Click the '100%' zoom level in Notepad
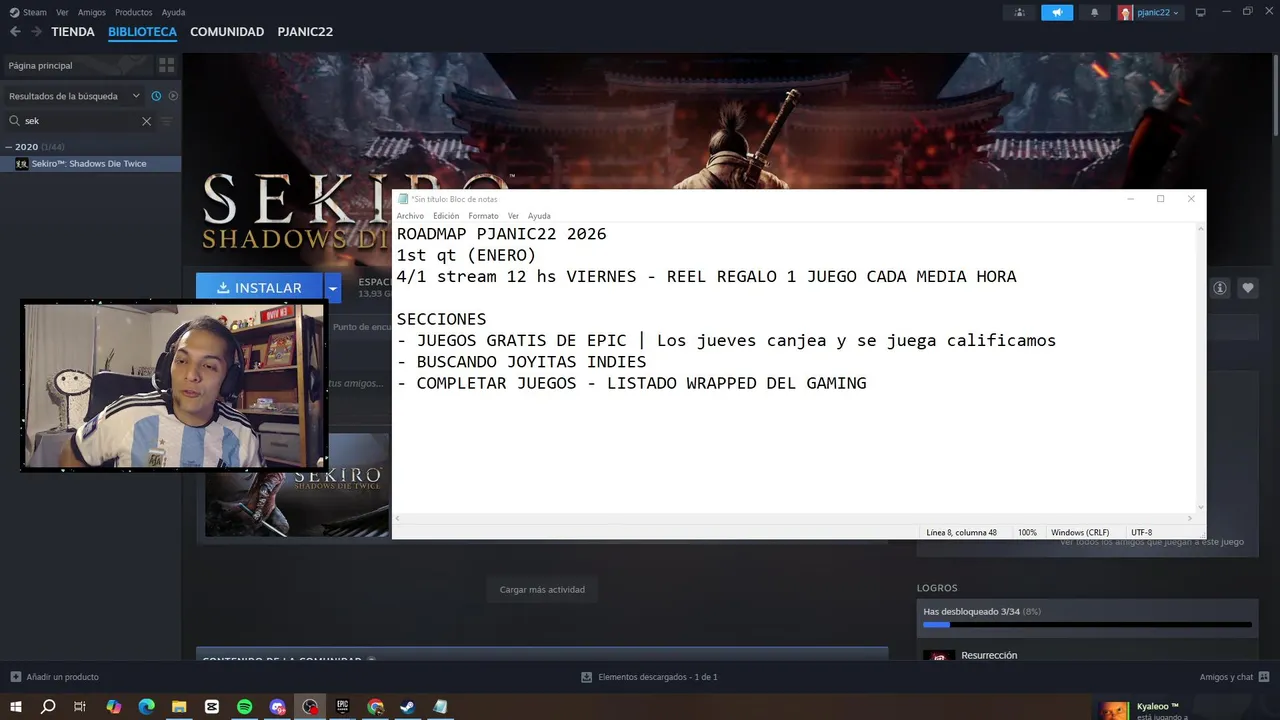 pyautogui.click(x=1027, y=533)
